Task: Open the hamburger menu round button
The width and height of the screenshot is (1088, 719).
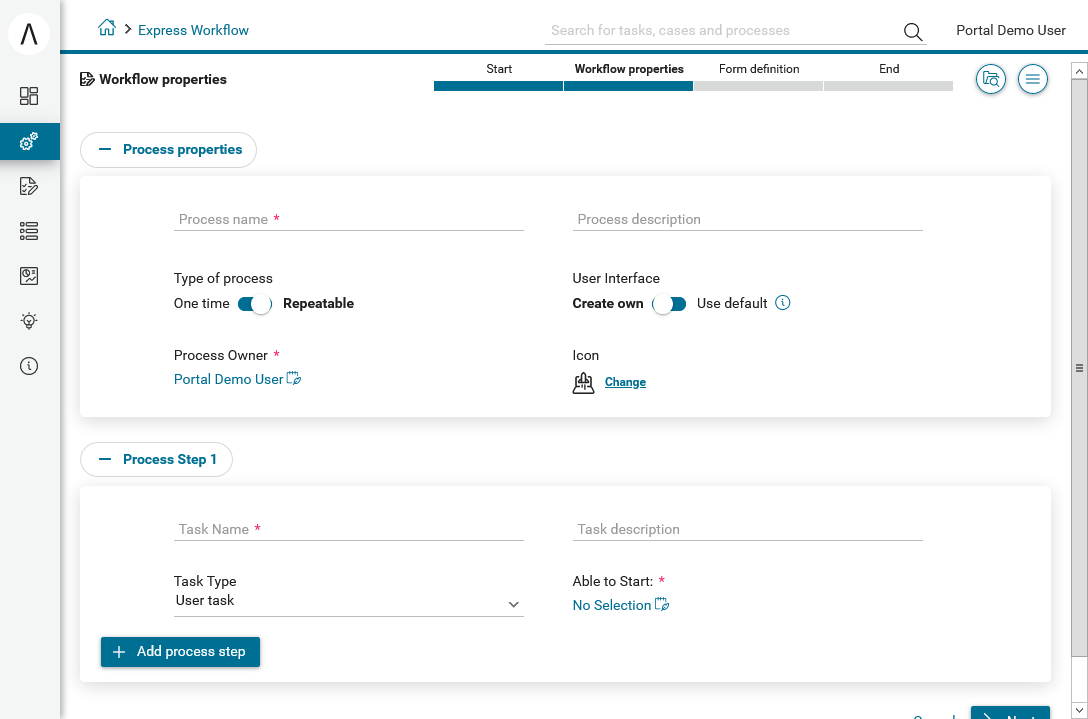Action: coord(1032,79)
